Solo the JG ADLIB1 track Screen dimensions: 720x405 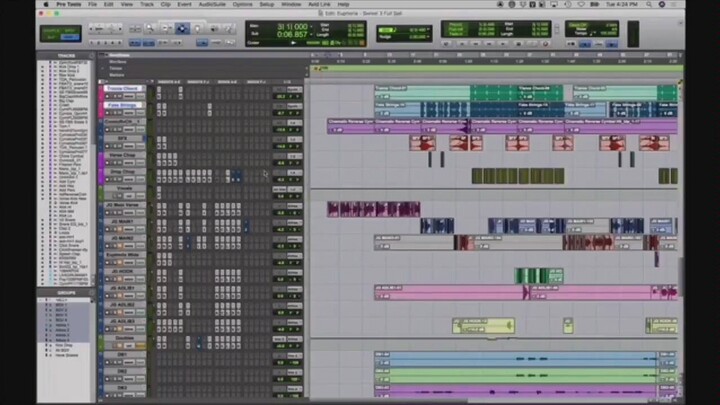point(113,296)
